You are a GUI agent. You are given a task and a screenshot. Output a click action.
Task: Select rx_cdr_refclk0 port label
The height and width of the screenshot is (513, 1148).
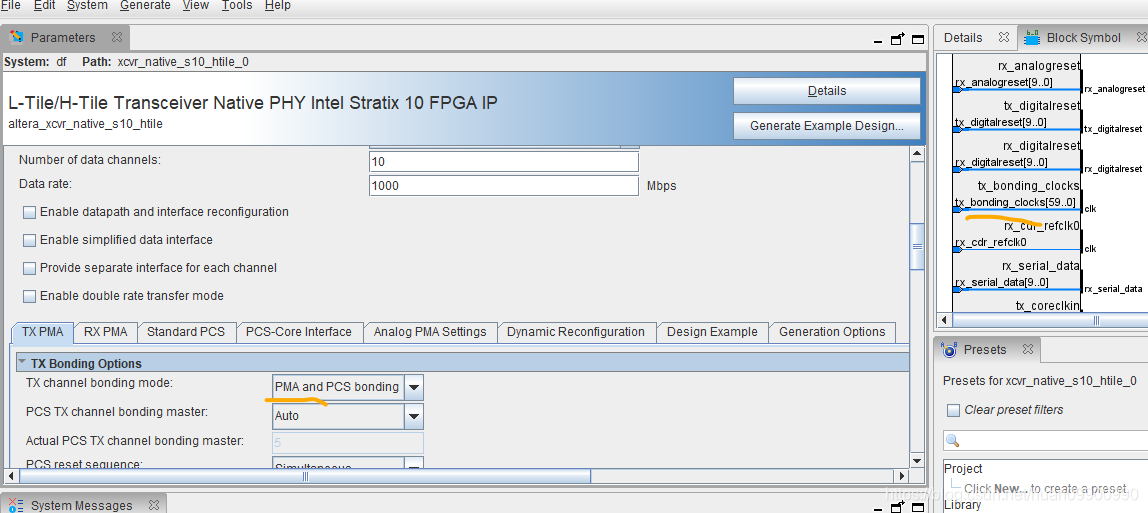click(990, 242)
